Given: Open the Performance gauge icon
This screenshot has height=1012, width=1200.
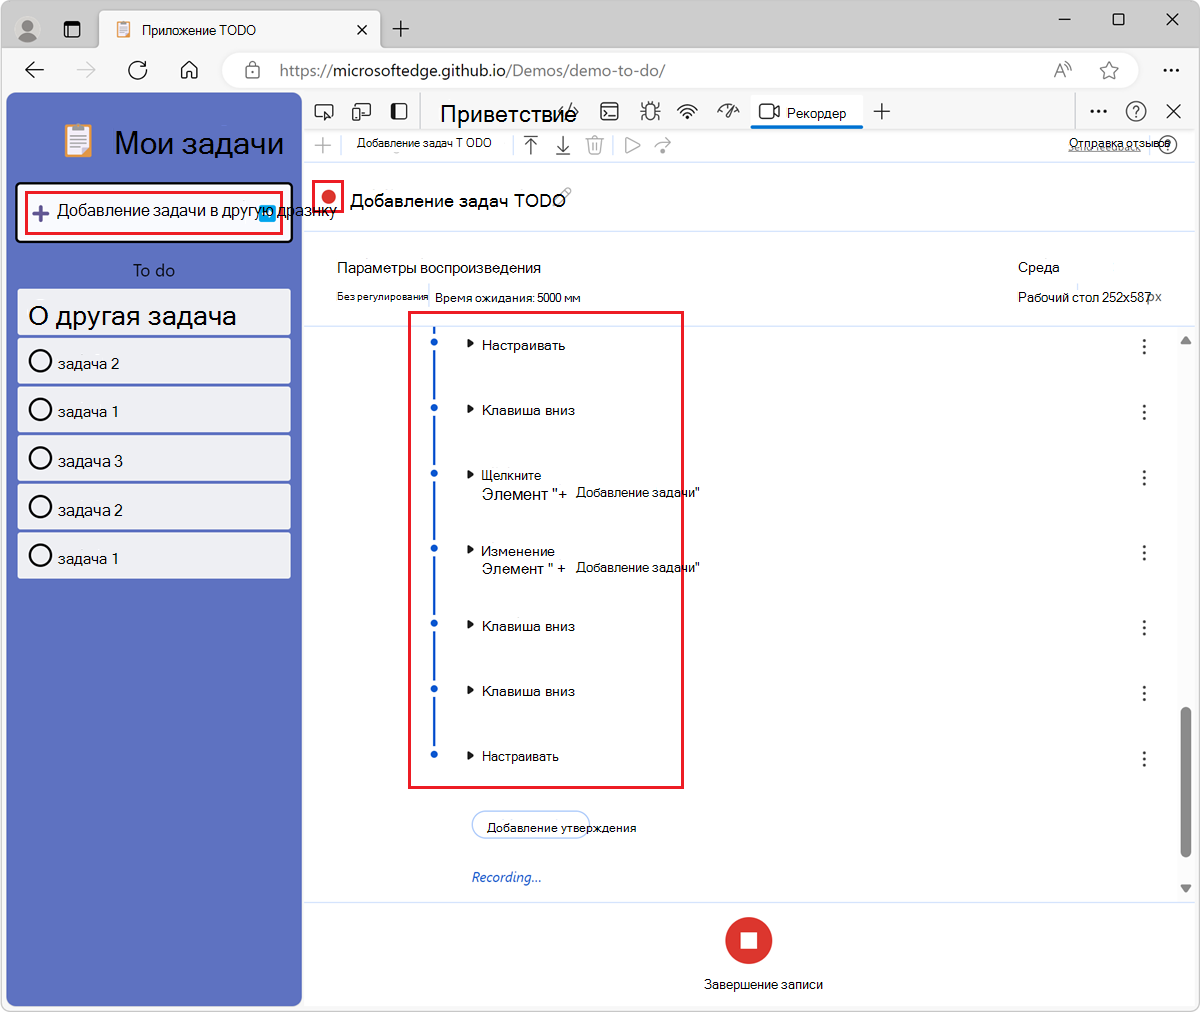Looking at the screenshot, I should coord(728,111).
